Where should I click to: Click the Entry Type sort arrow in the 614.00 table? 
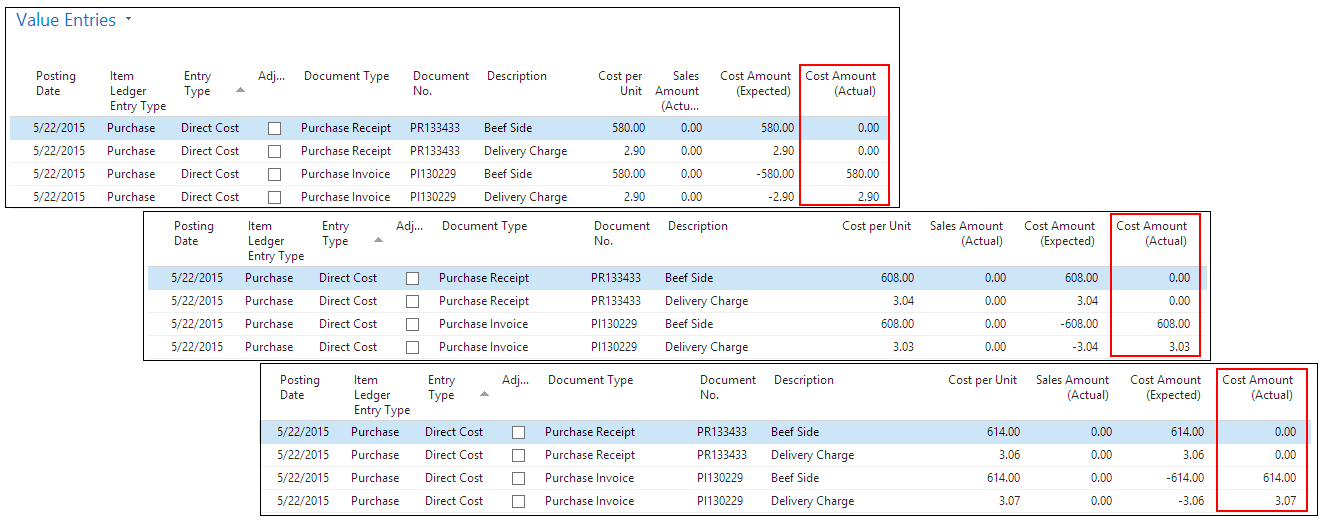(484, 394)
